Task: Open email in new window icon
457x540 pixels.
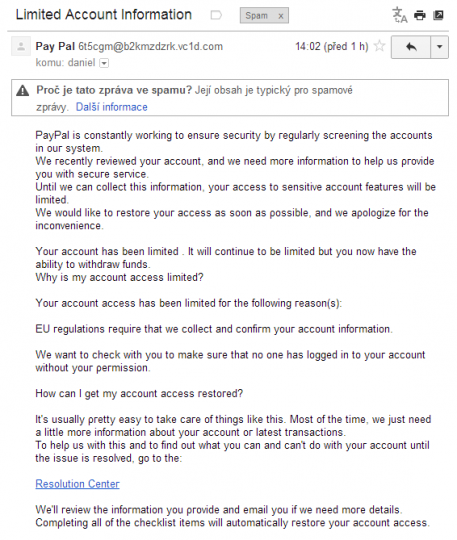Action: 438,15
